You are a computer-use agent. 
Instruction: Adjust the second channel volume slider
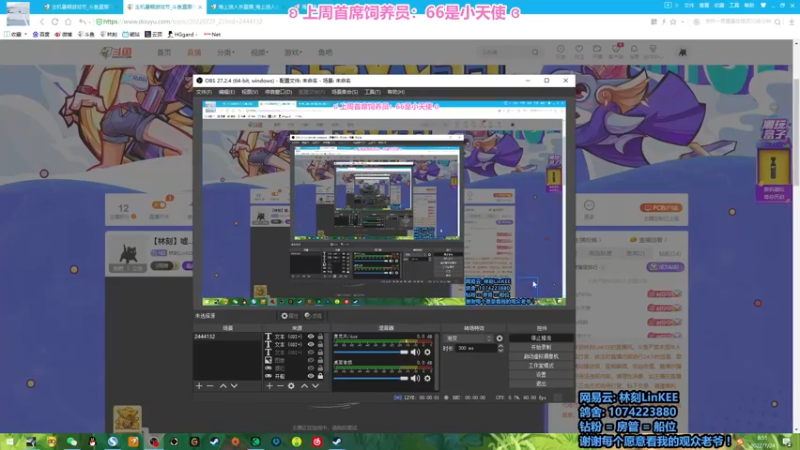point(371,379)
